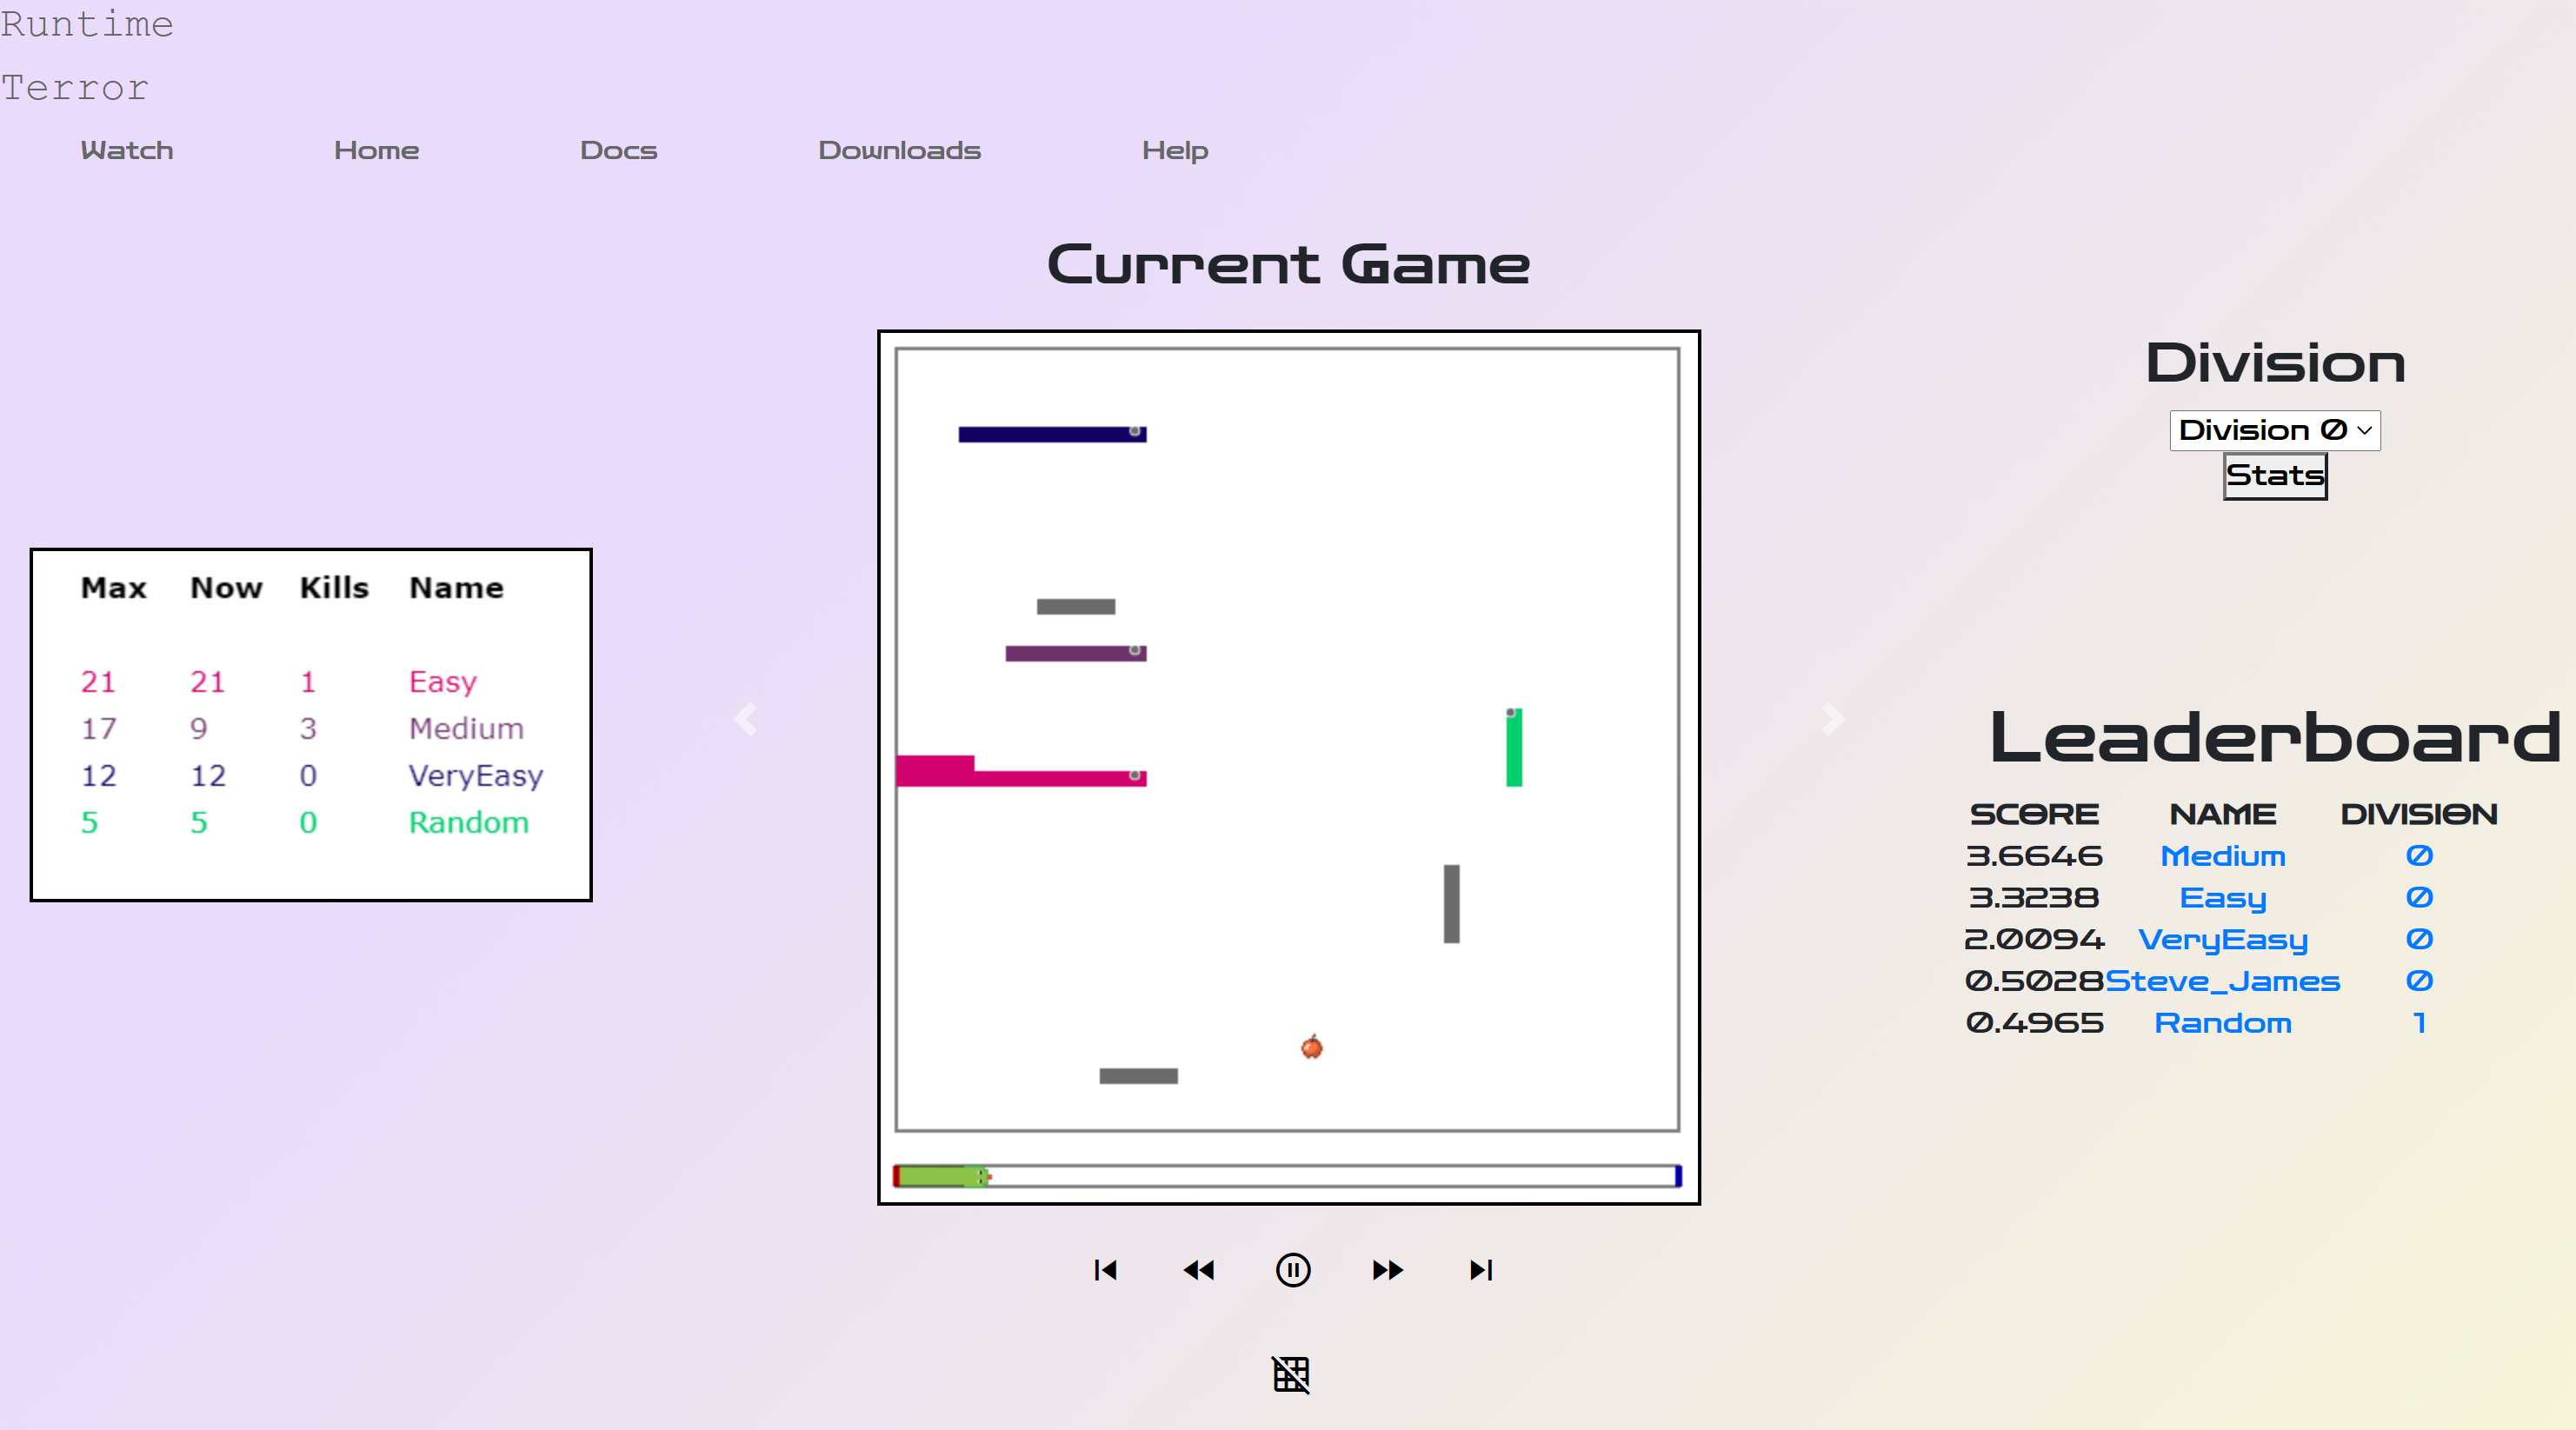The image size is (2576, 1430).
Task: Open the Division 0 dropdown
Action: point(2274,430)
